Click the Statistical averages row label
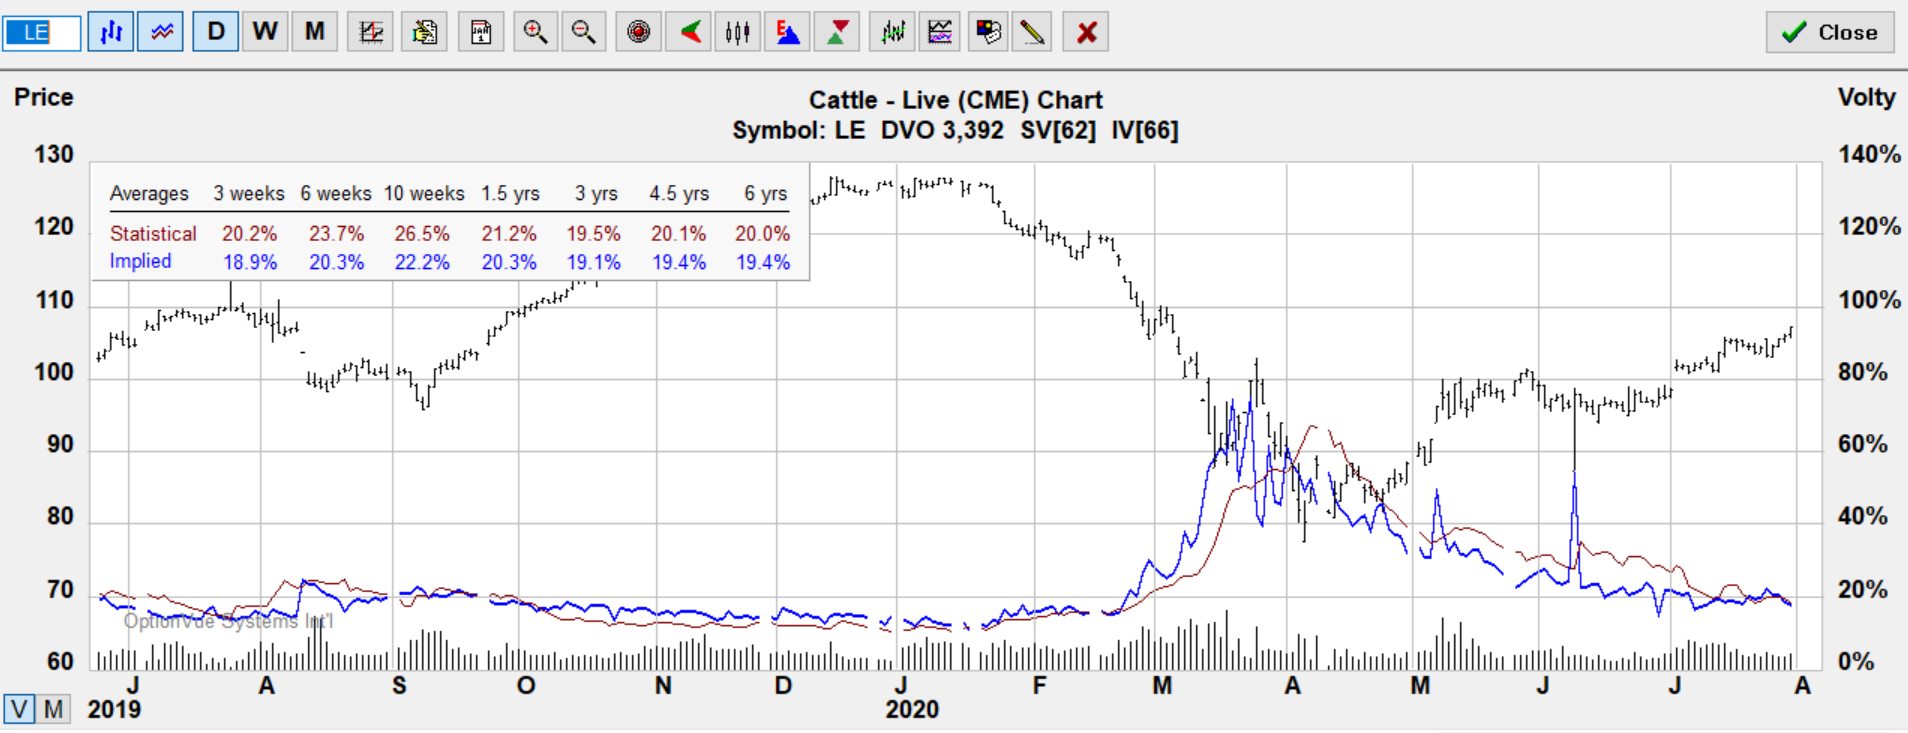The height and width of the screenshot is (733, 1908). 153,233
